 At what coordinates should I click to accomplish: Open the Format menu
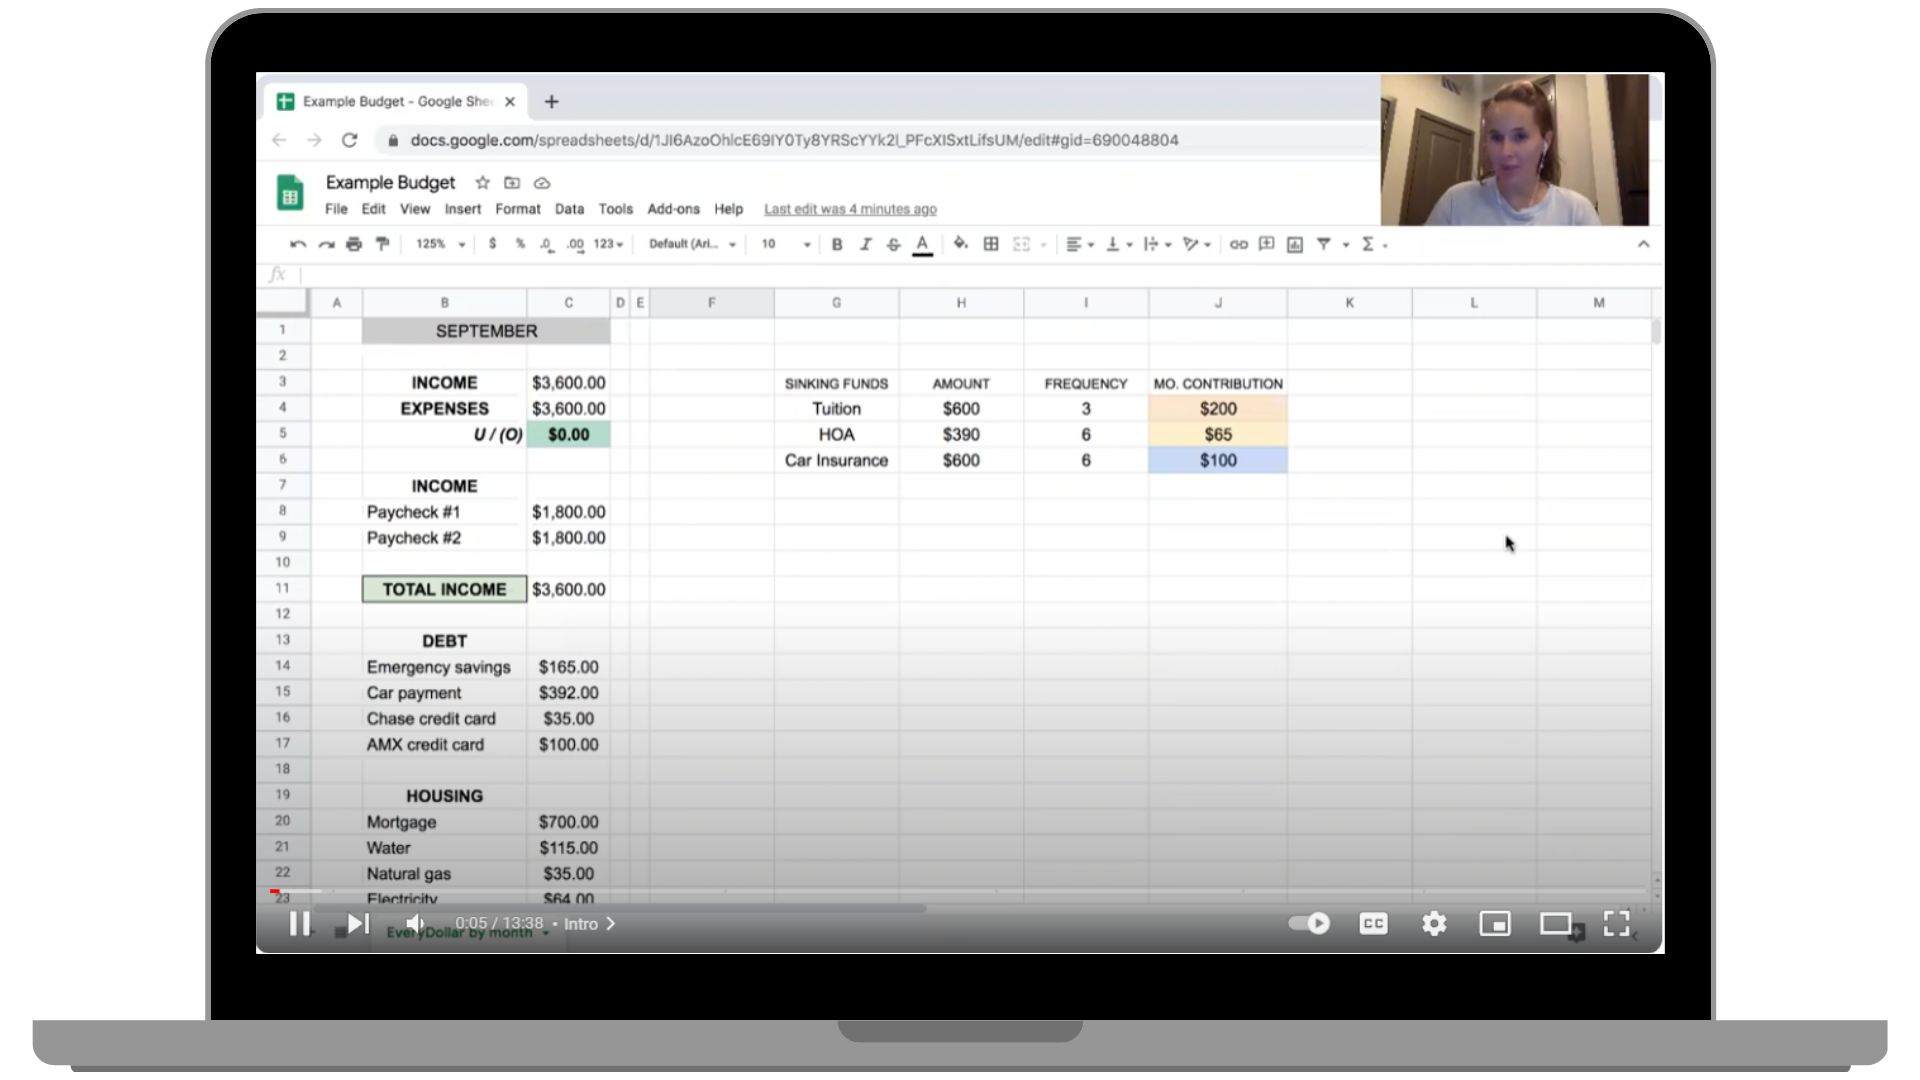tap(517, 209)
